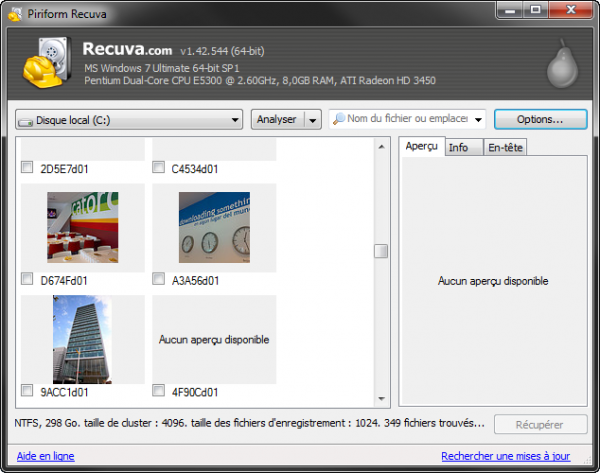Image resolution: width=600 pixels, height=473 pixels.
Task: Click the file list vertical scrollbar thumb
Action: 380,251
